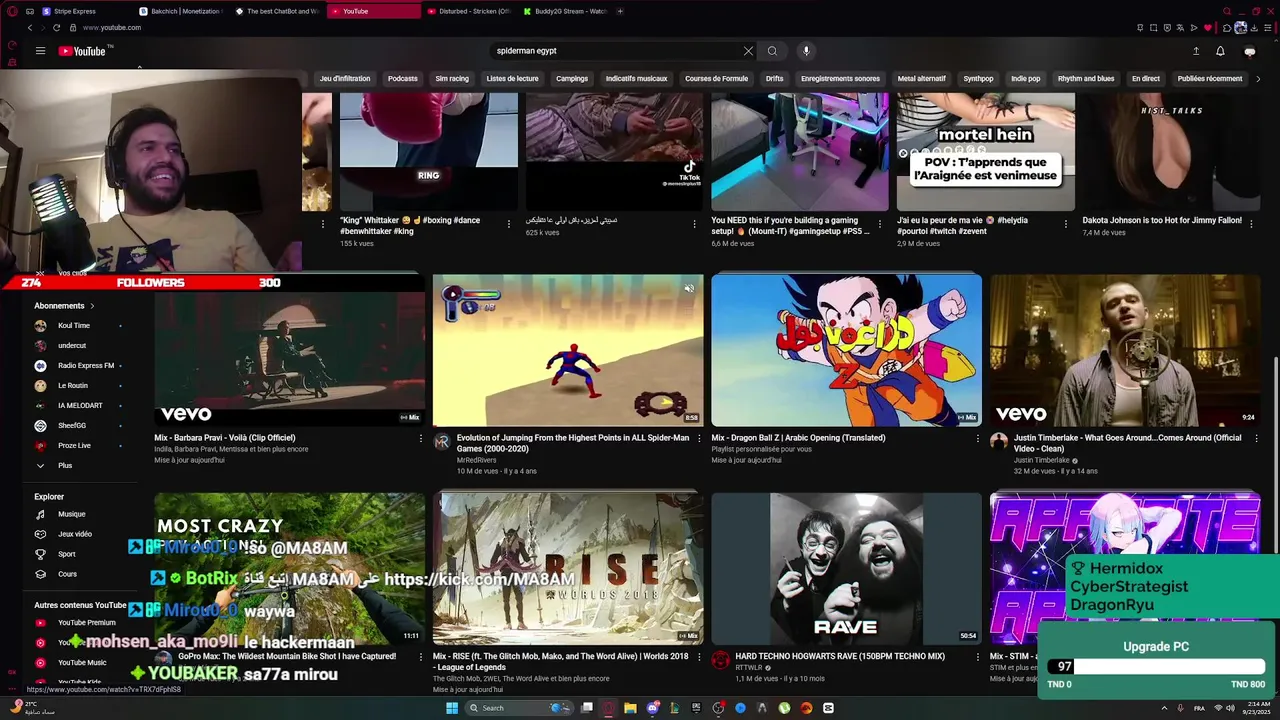1280x720 pixels.
Task: Open Sport in the Explorer section
Action: coord(66,554)
